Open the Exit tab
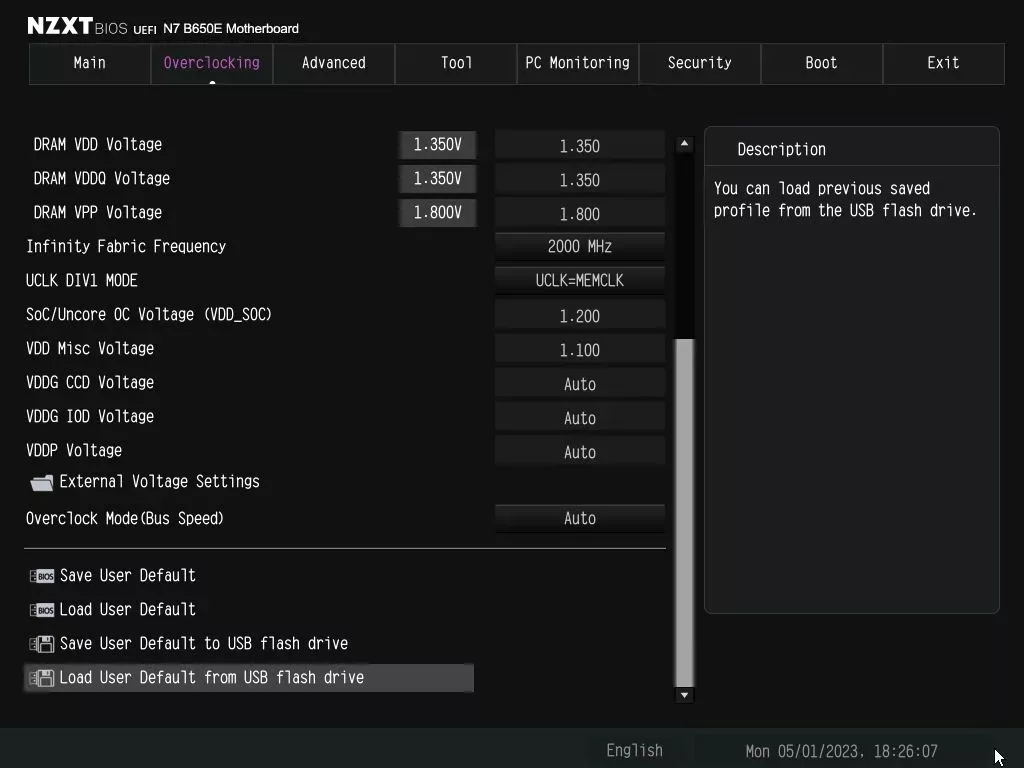The image size is (1024, 768). pyautogui.click(x=943, y=63)
